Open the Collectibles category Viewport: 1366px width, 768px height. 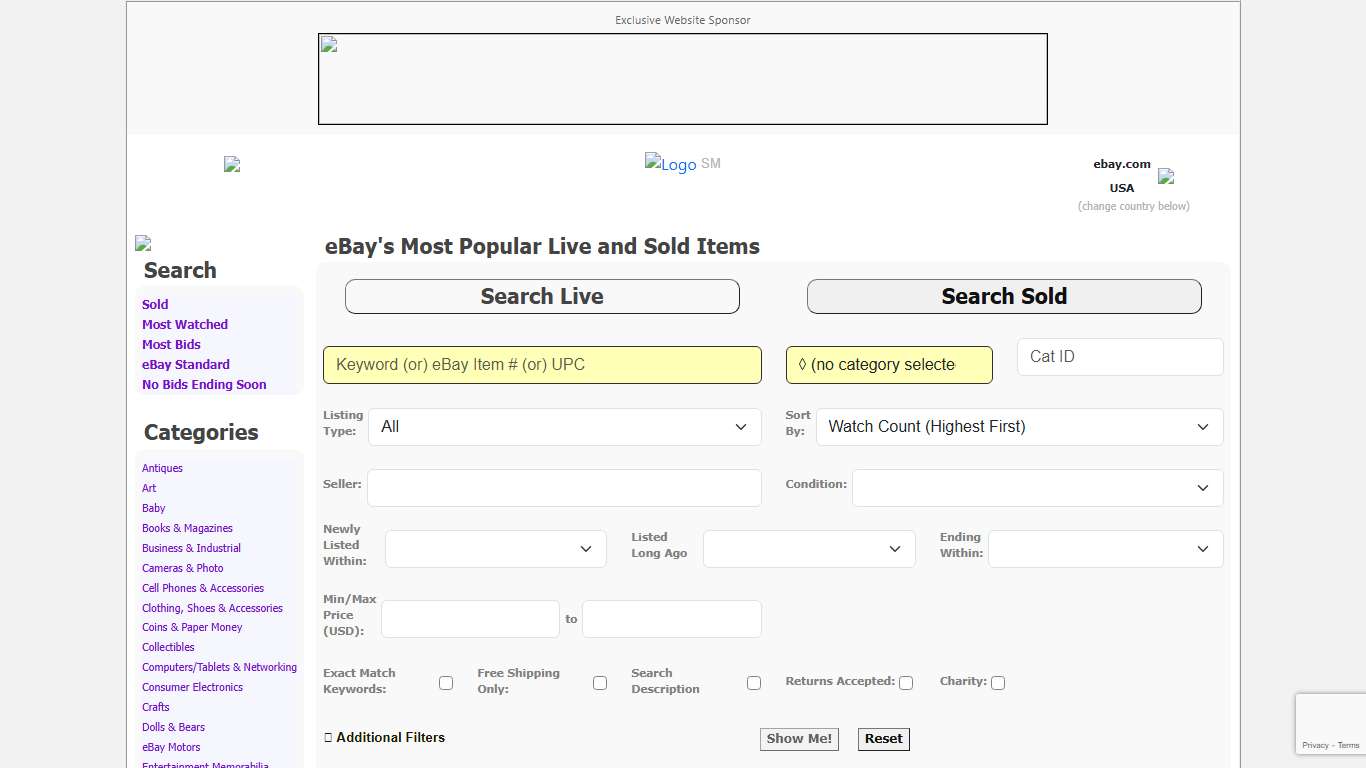pyautogui.click(x=167, y=647)
